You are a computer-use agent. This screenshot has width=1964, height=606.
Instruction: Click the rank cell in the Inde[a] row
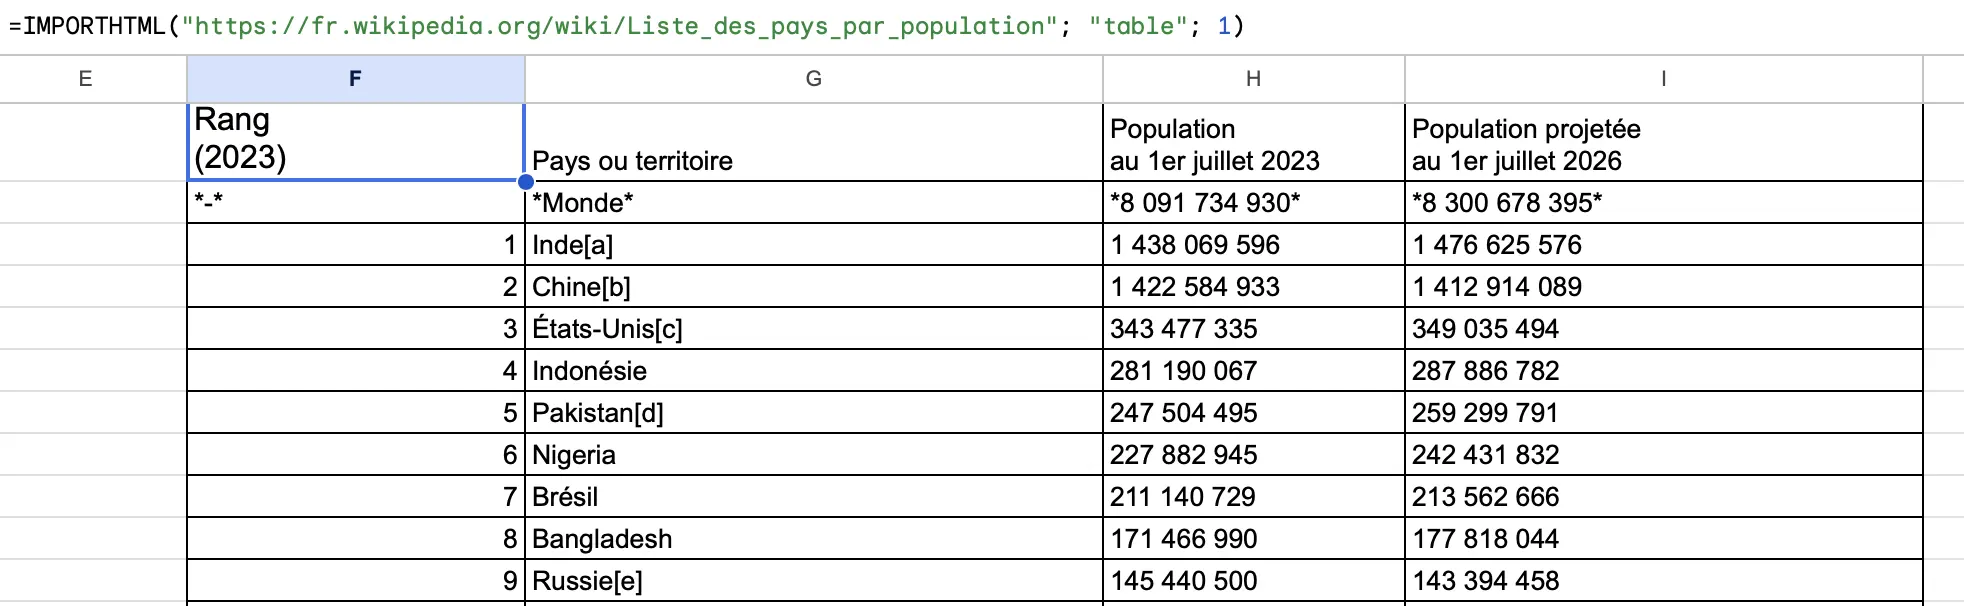point(356,244)
